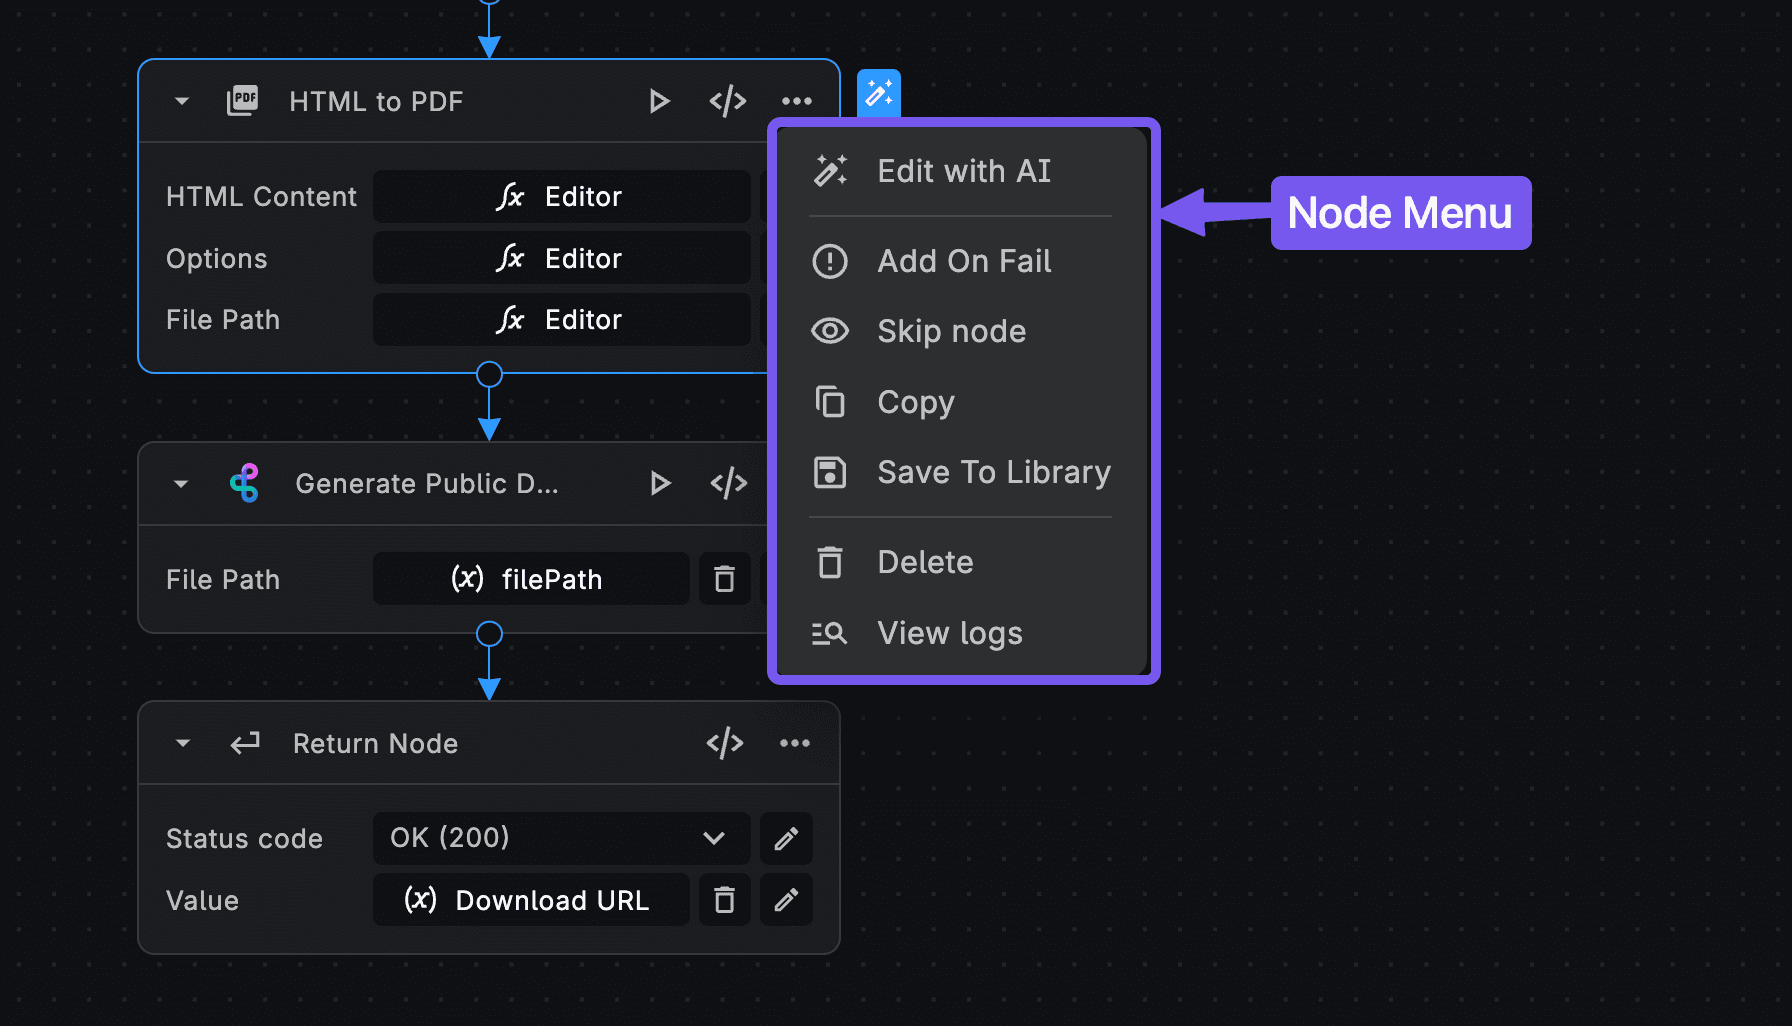The width and height of the screenshot is (1792, 1026).
Task: Remove the Download URL value
Action: [x=724, y=900]
